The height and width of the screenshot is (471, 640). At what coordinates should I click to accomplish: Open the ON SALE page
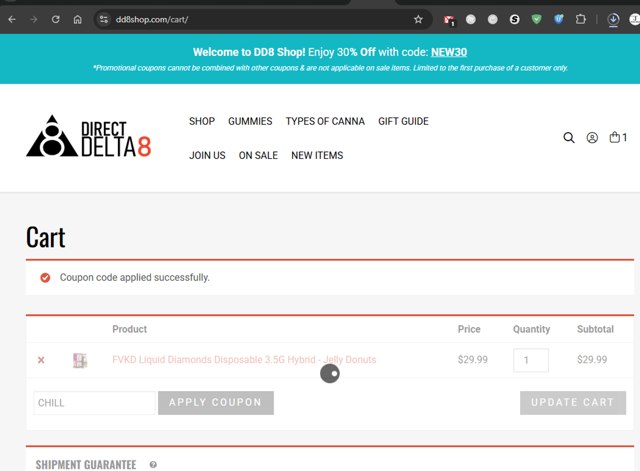pyautogui.click(x=258, y=156)
